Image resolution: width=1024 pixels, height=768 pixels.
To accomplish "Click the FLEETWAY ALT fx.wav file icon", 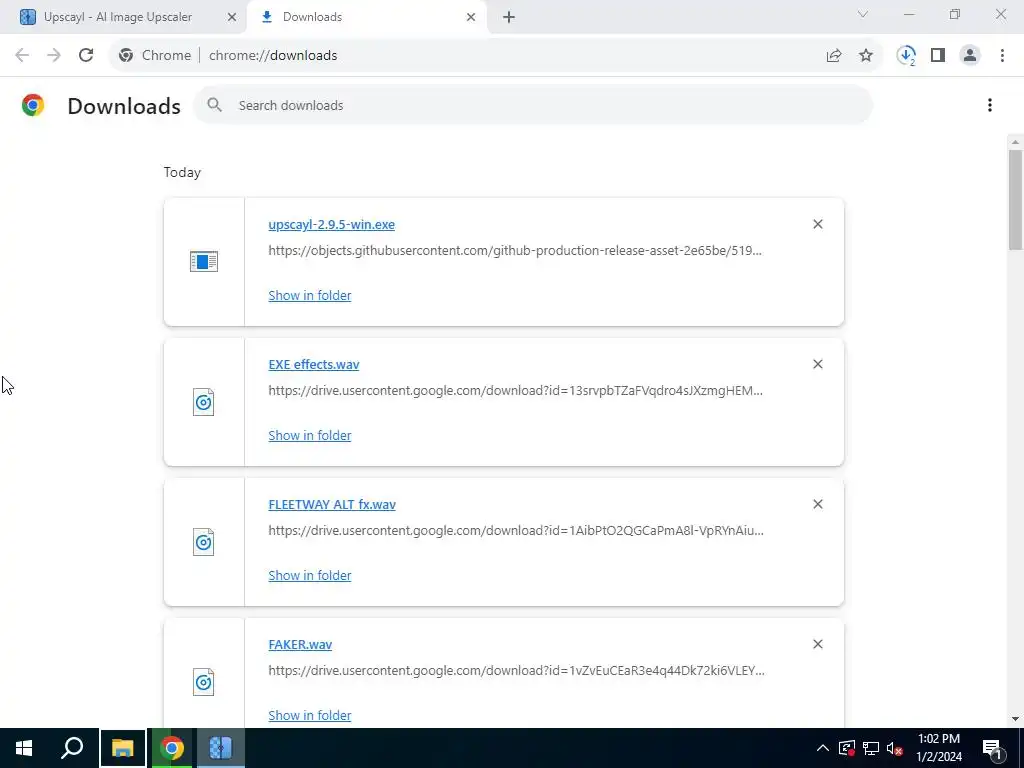I will [x=204, y=542].
